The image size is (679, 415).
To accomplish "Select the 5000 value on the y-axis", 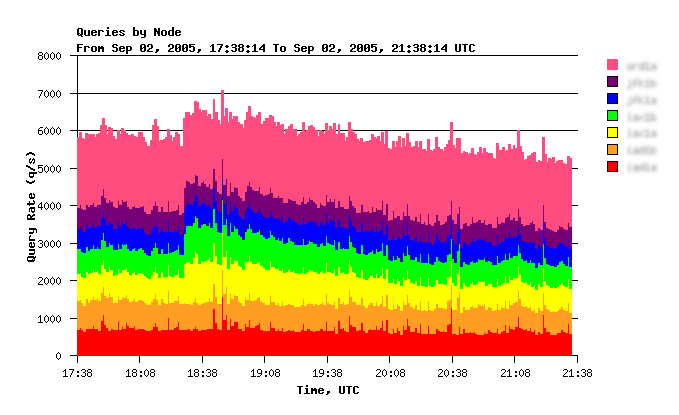I will 51,169.
